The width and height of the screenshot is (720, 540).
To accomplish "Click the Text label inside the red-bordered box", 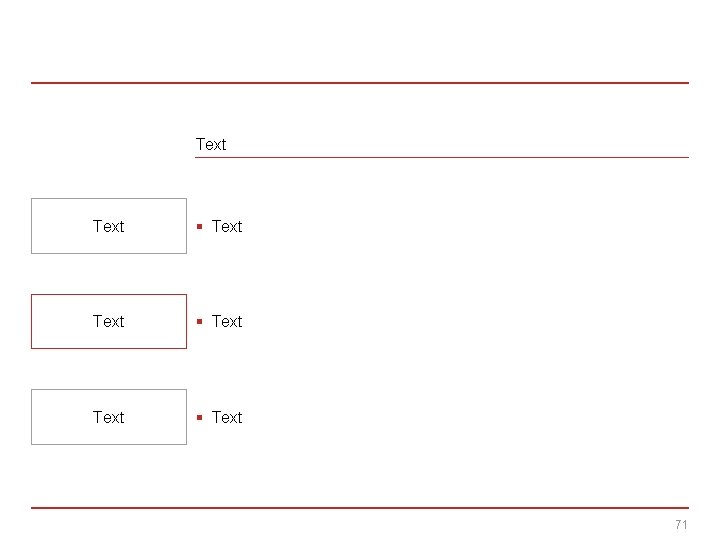I will [x=108, y=321].
